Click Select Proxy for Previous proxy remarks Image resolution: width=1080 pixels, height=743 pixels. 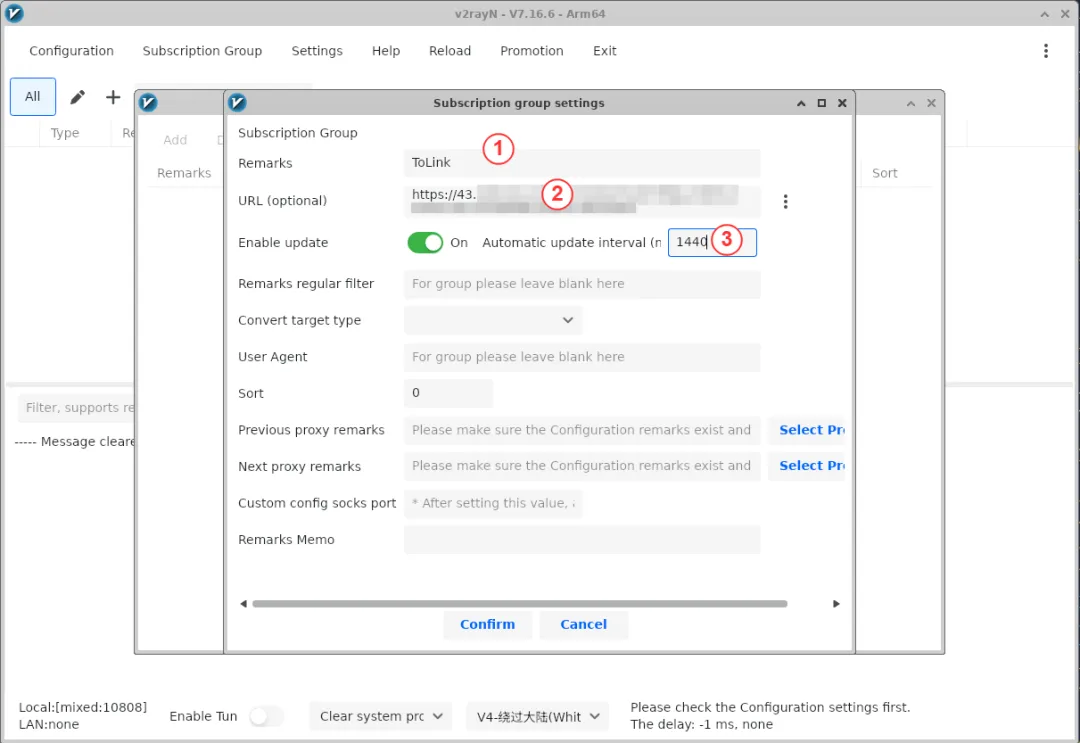[809, 430]
